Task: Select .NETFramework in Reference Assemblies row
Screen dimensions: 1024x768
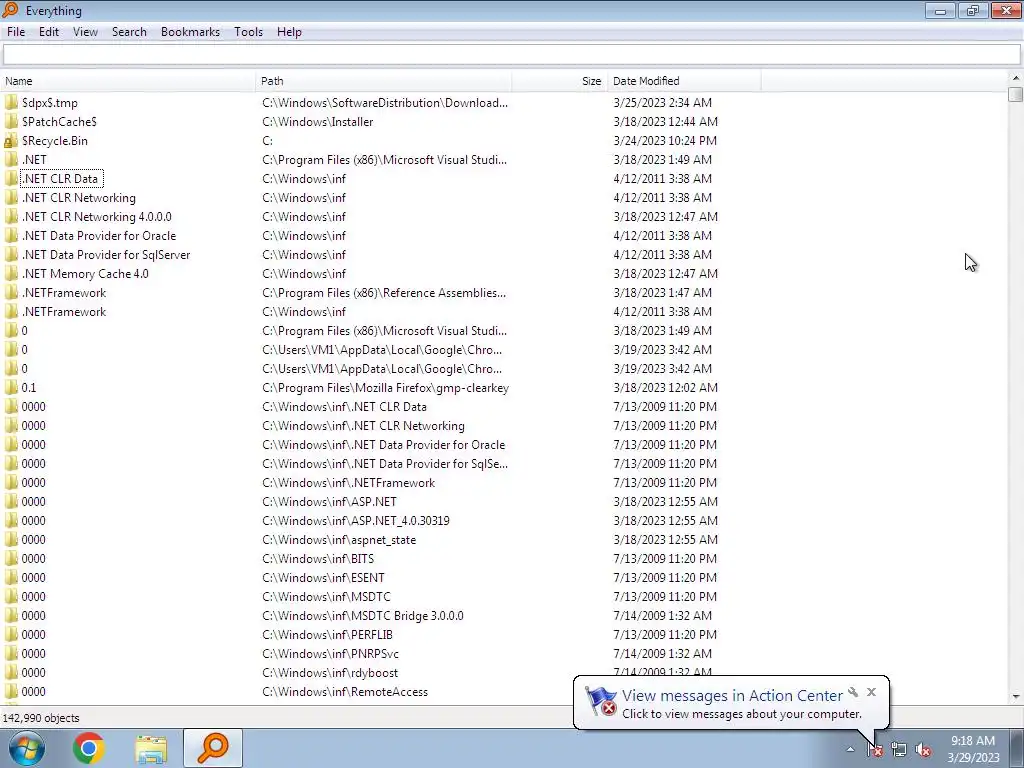Action: point(63,293)
